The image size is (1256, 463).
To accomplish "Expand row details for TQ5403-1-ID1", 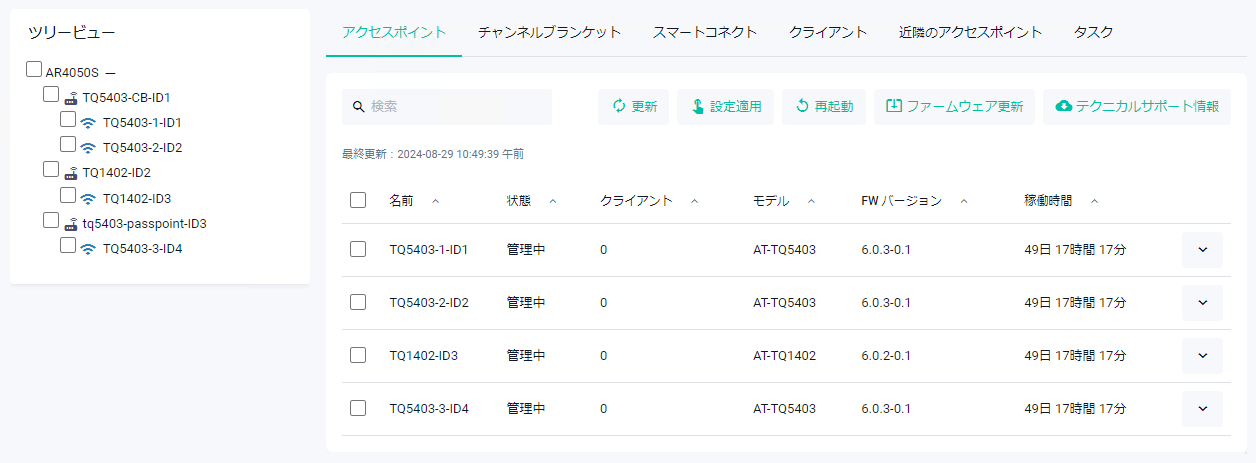I will 1202,250.
